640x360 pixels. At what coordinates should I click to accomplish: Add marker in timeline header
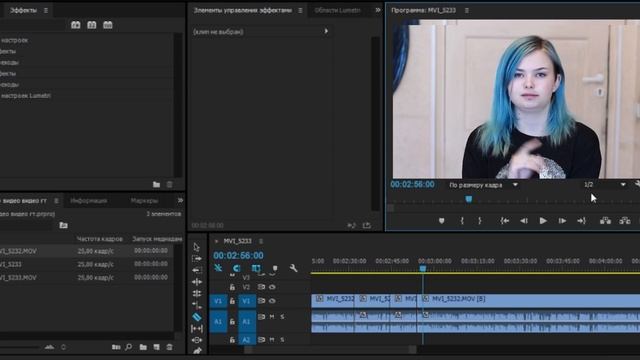275,268
